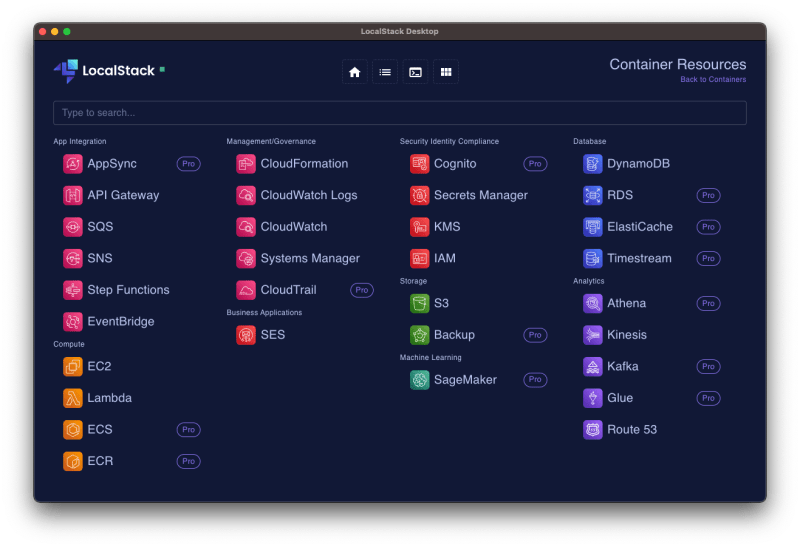Open the DynamoDB icon

[x=593, y=164]
